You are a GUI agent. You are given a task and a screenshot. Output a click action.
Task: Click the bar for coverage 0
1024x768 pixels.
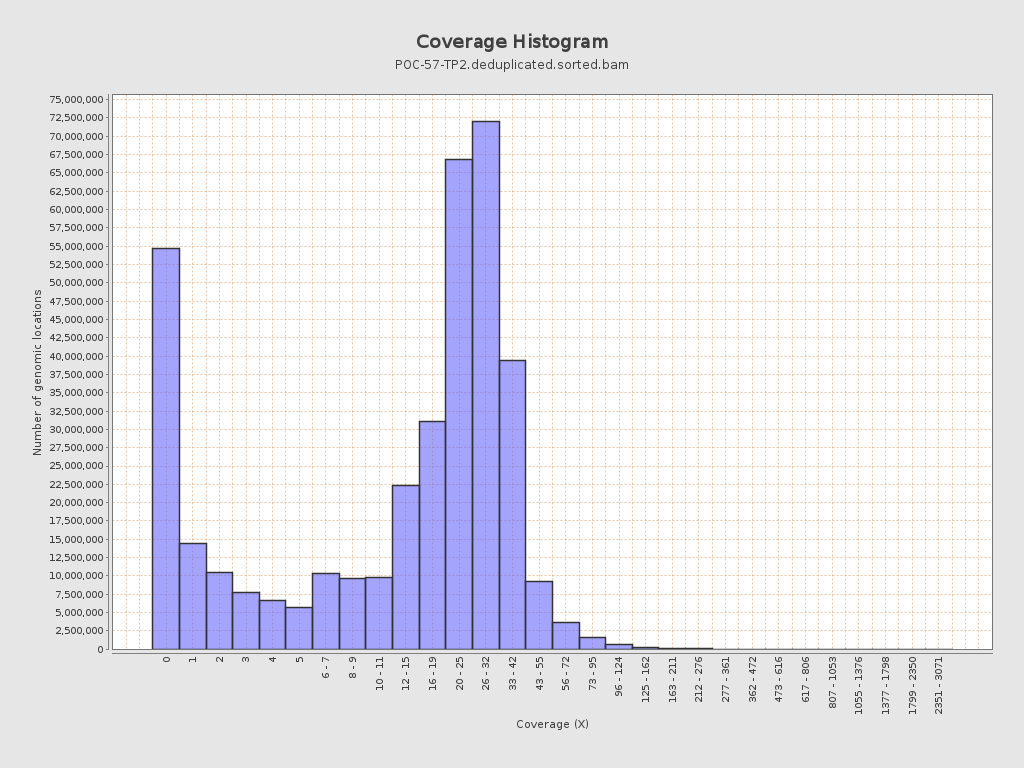(166, 449)
